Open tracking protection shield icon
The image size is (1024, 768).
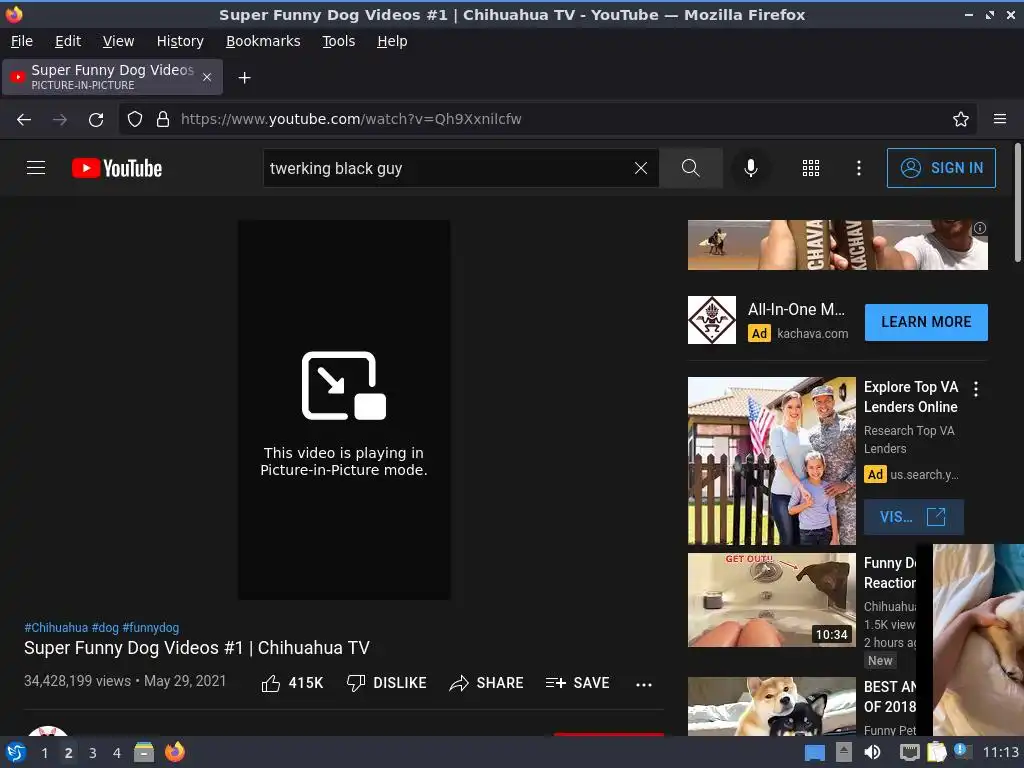[x=135, y=119]
